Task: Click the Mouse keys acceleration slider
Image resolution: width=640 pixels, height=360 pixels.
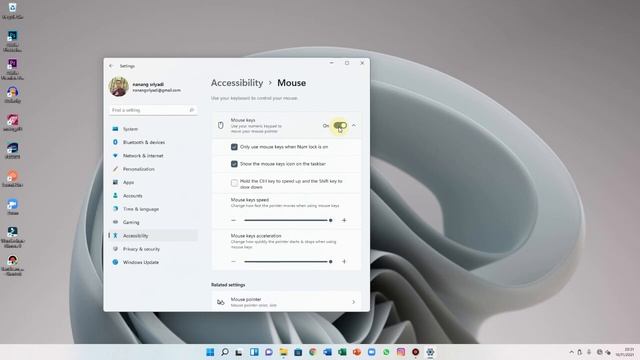Action: coord(288,262)
